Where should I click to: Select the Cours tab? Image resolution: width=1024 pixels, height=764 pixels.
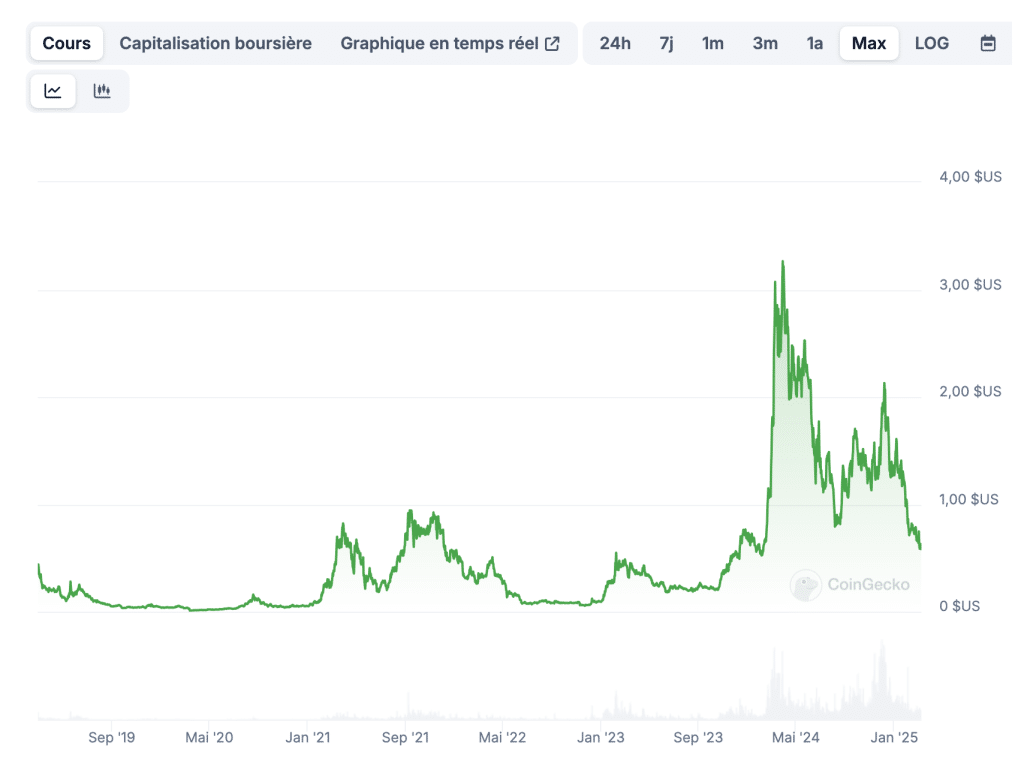pyautogui.click(x=67, y=43)
